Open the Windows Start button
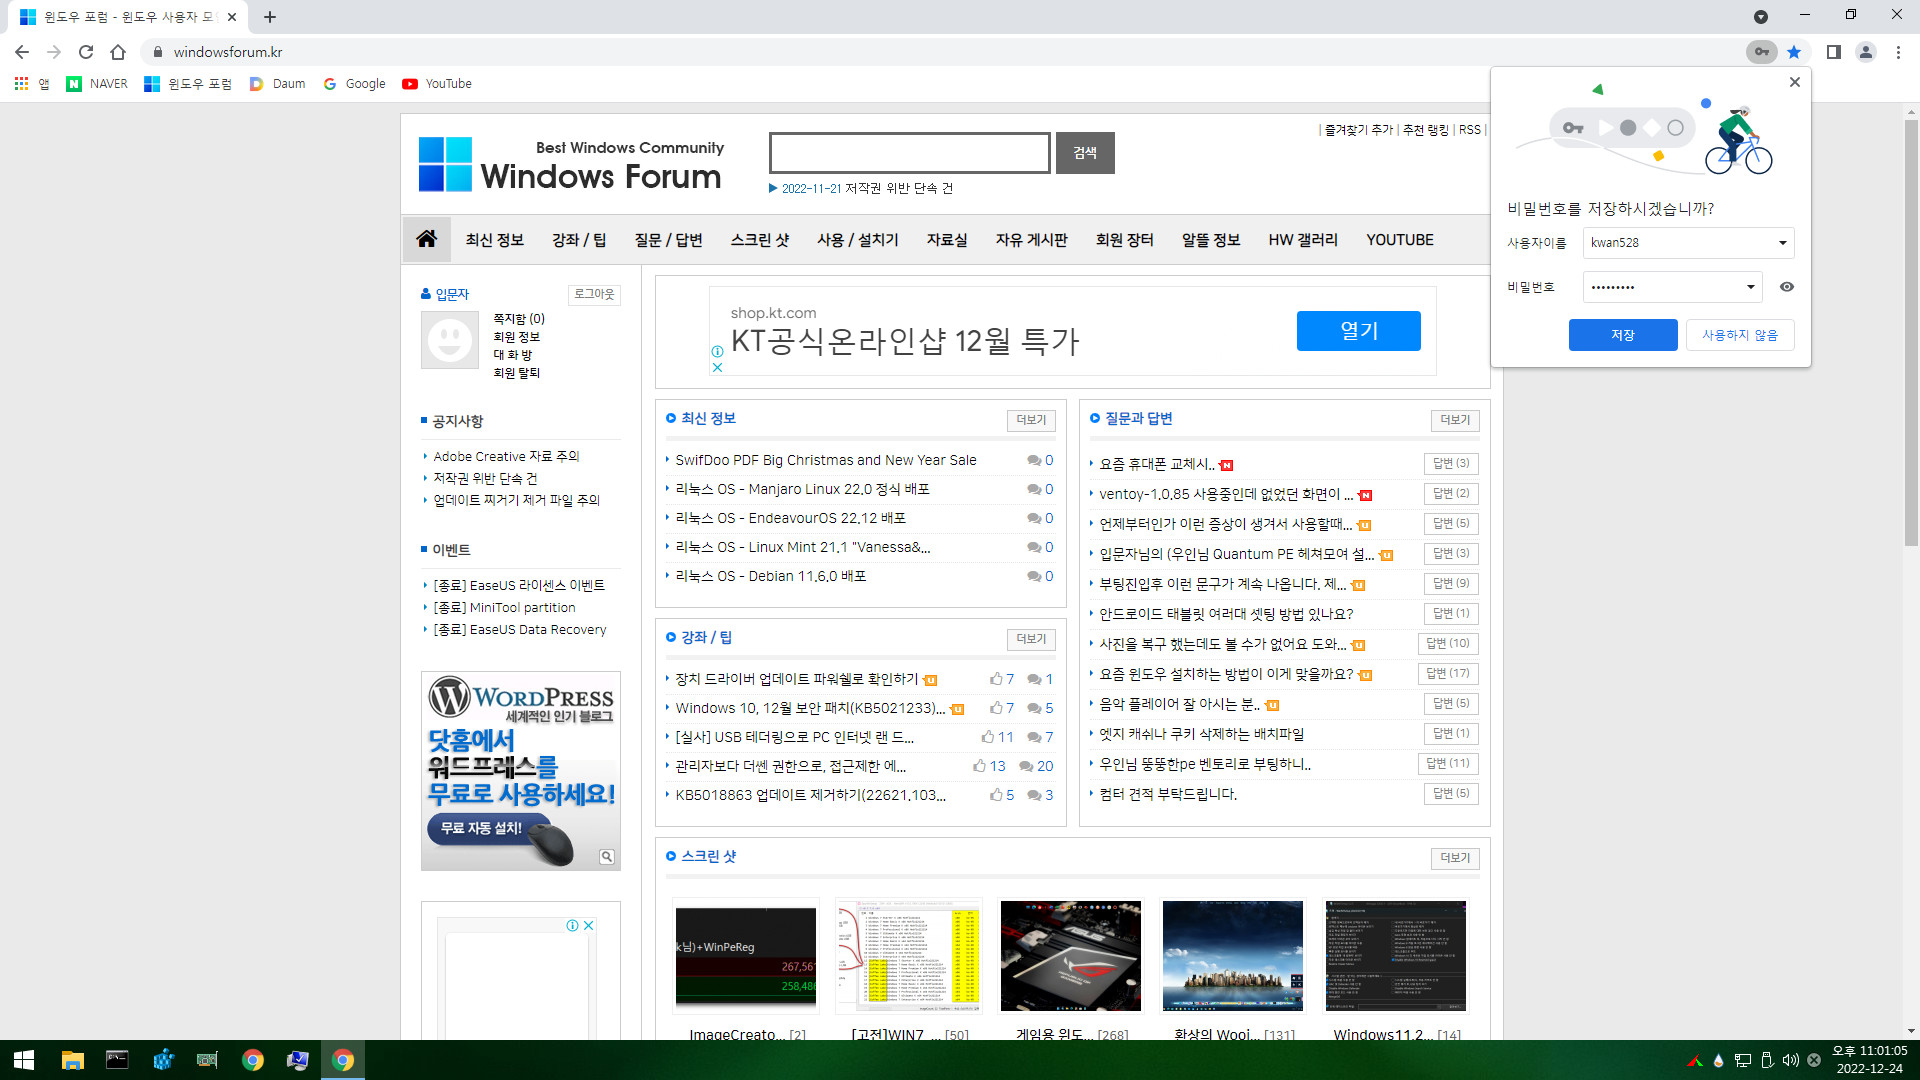This screenshot has width=1920, height=1080. click(x=24, y=1060)
